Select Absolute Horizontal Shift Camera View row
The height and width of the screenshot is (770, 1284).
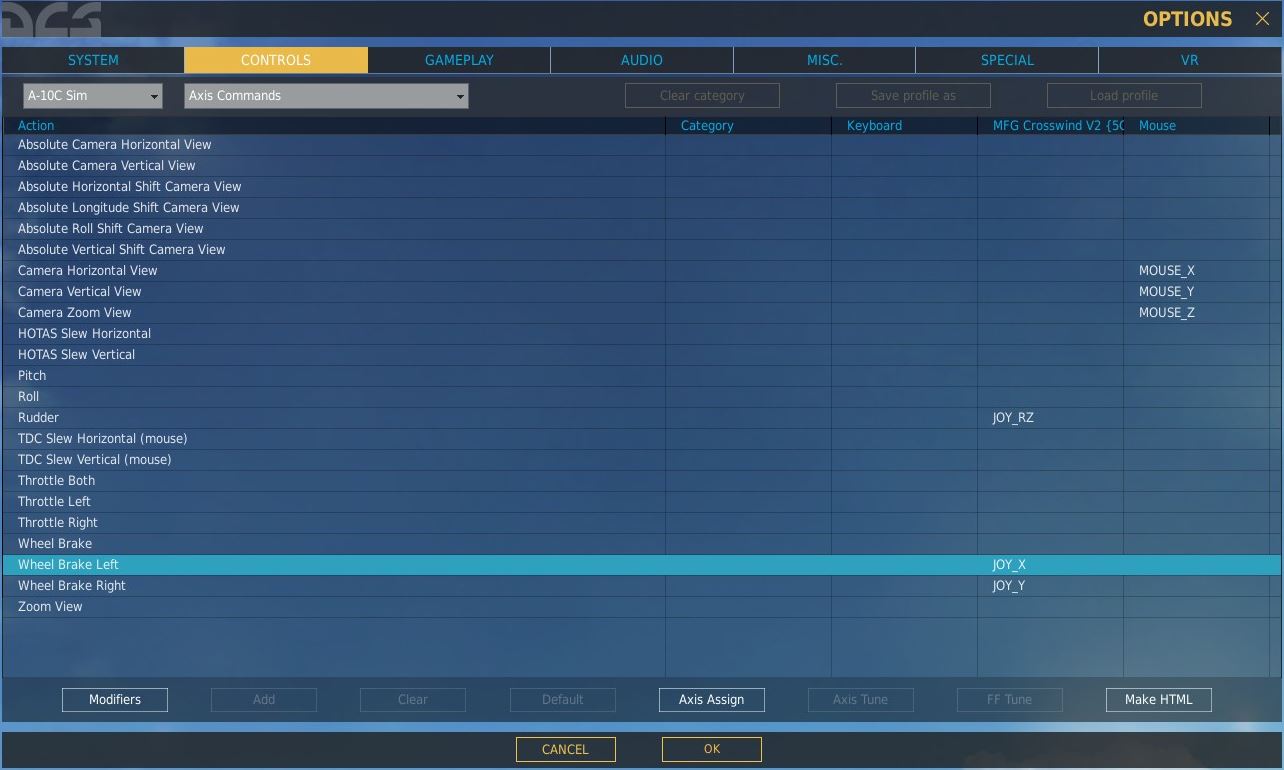click(641, 187)
